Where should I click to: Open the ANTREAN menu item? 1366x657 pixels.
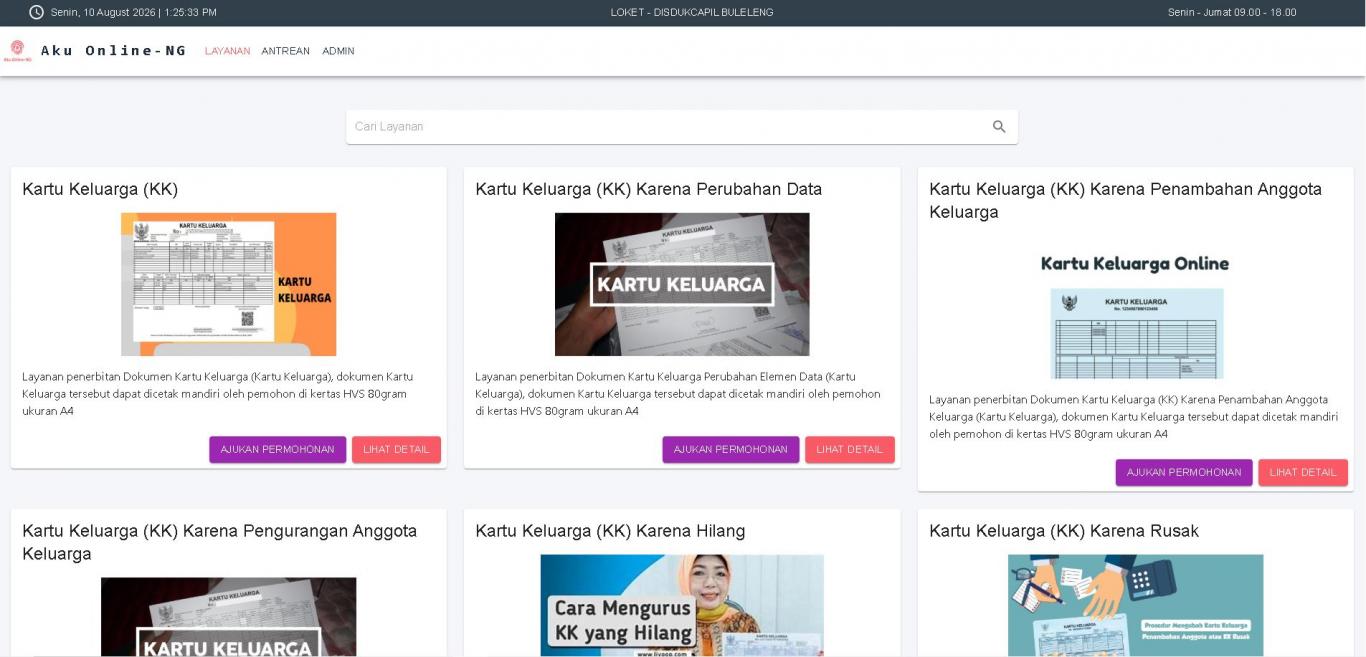click(x=286, y=51)
